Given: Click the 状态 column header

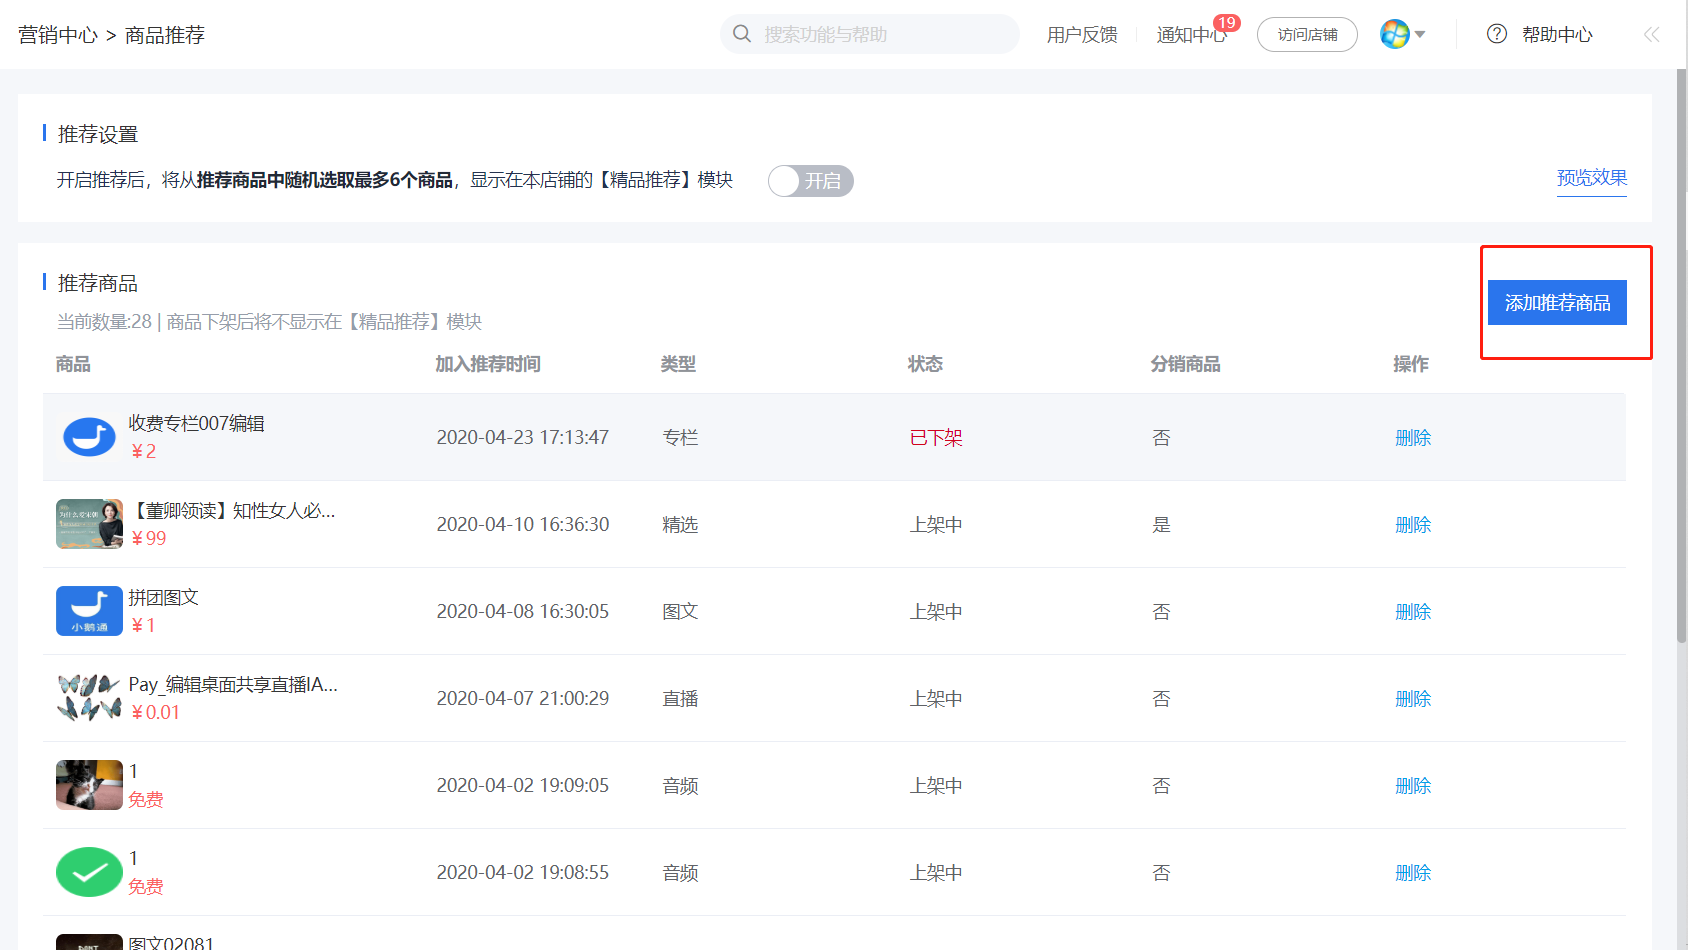Looking at the screenshot, I should click(925, 364).
